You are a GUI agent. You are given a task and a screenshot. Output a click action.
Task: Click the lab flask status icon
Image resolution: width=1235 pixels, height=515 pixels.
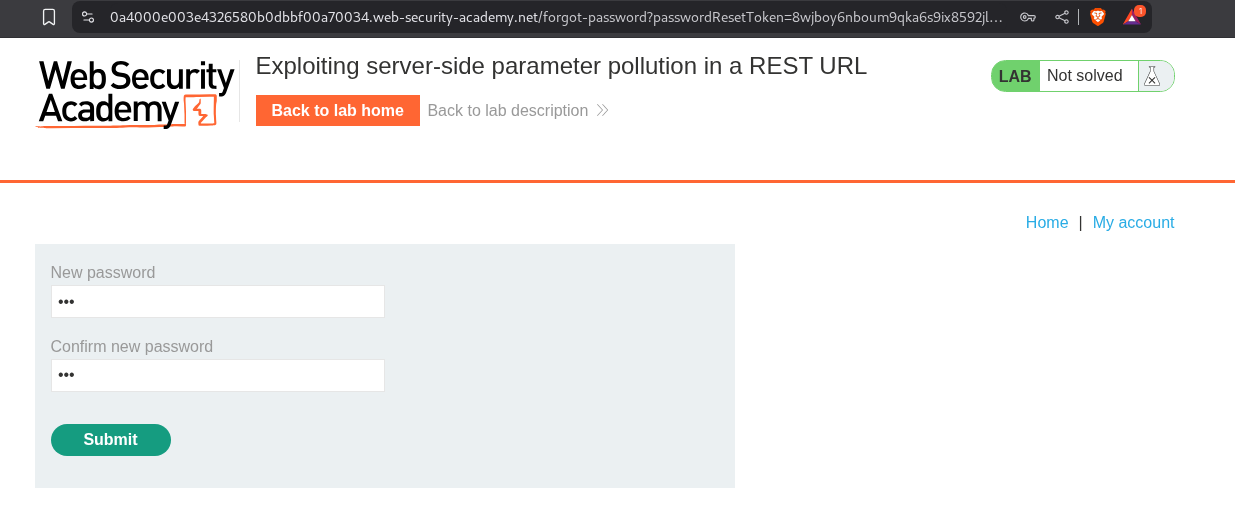(1153, 77)
